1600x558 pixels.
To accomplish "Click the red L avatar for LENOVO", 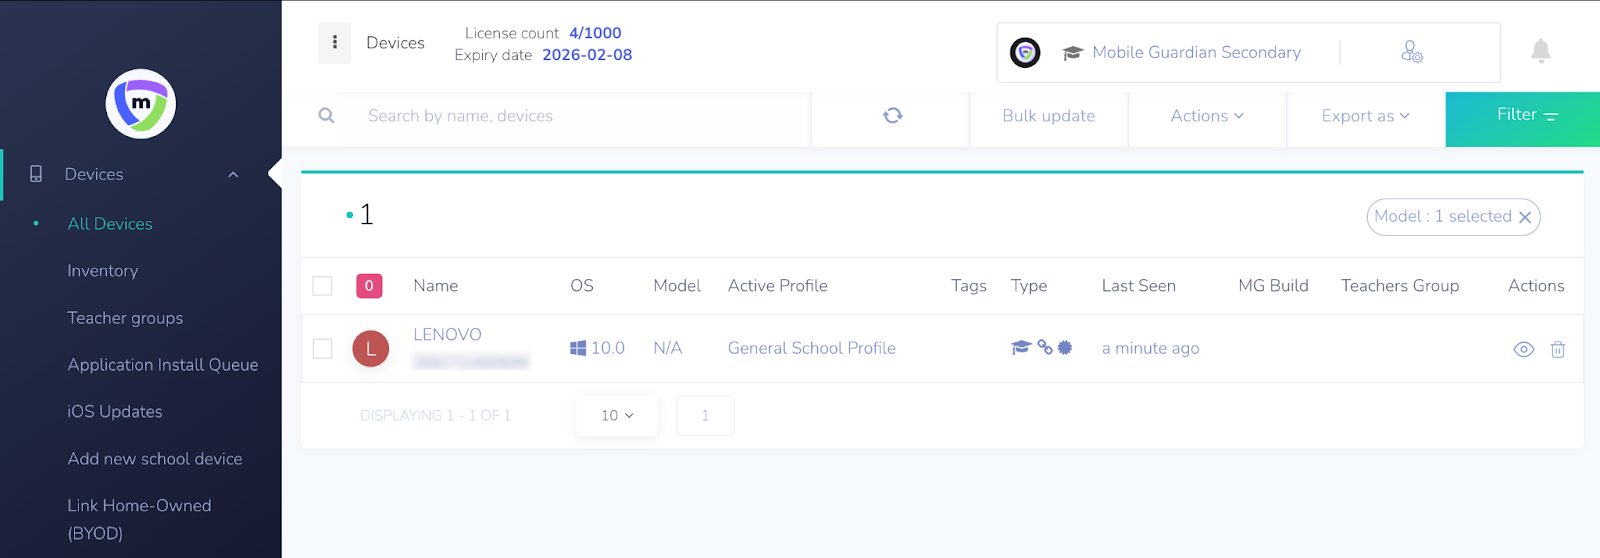I will click(370, 349).
